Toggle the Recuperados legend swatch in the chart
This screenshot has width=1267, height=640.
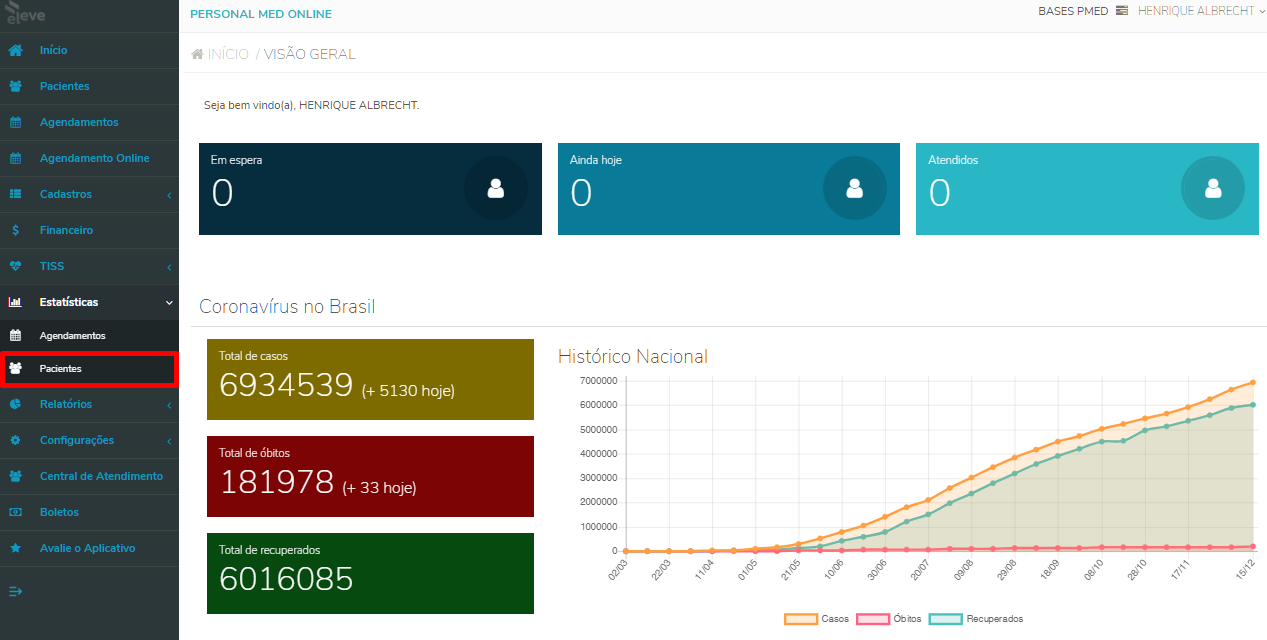(x=946, y=619)
